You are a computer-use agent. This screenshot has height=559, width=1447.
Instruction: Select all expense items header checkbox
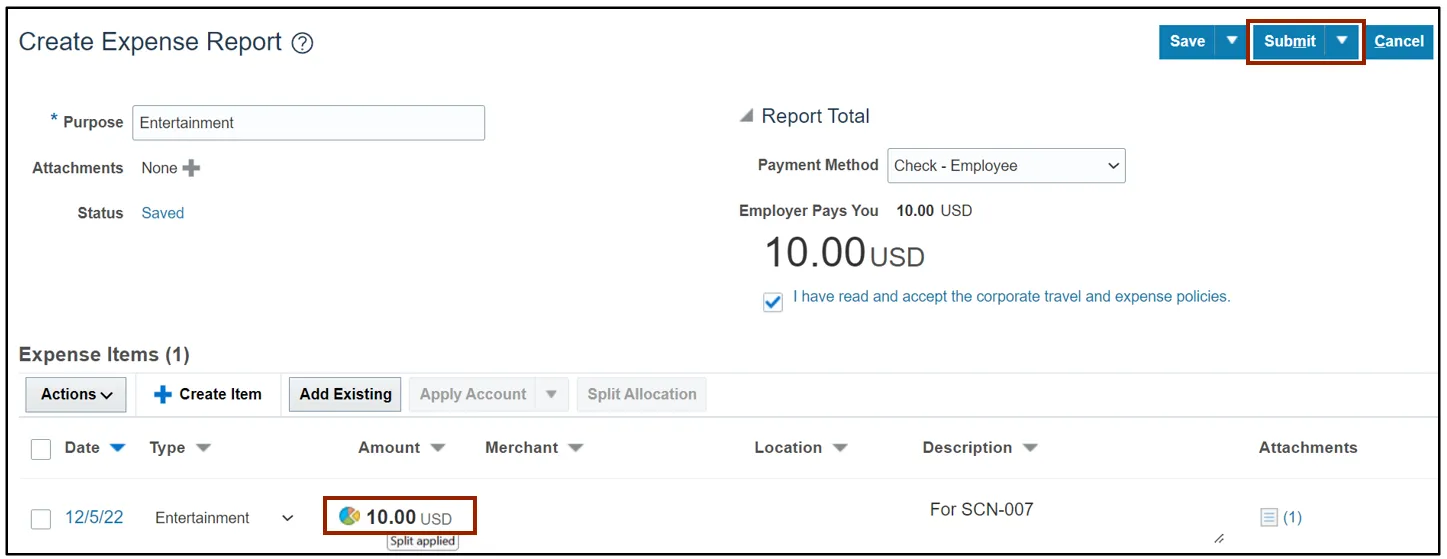click(x=41, y=449)
